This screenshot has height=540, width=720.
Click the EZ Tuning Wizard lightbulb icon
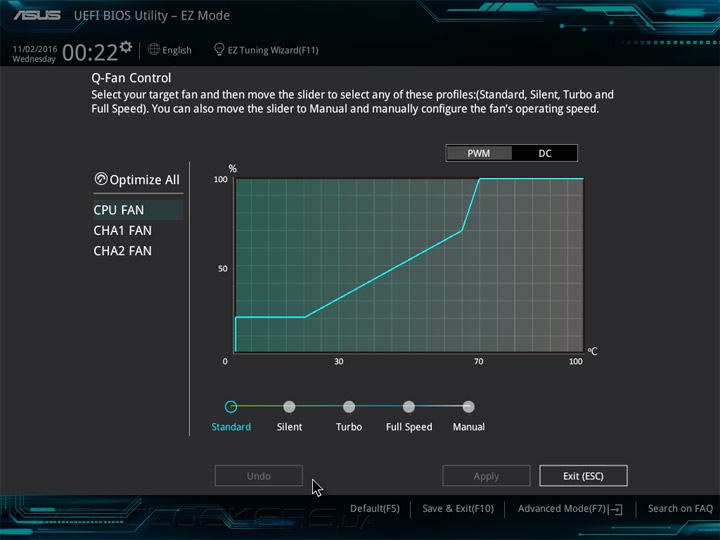pos(219,50)
